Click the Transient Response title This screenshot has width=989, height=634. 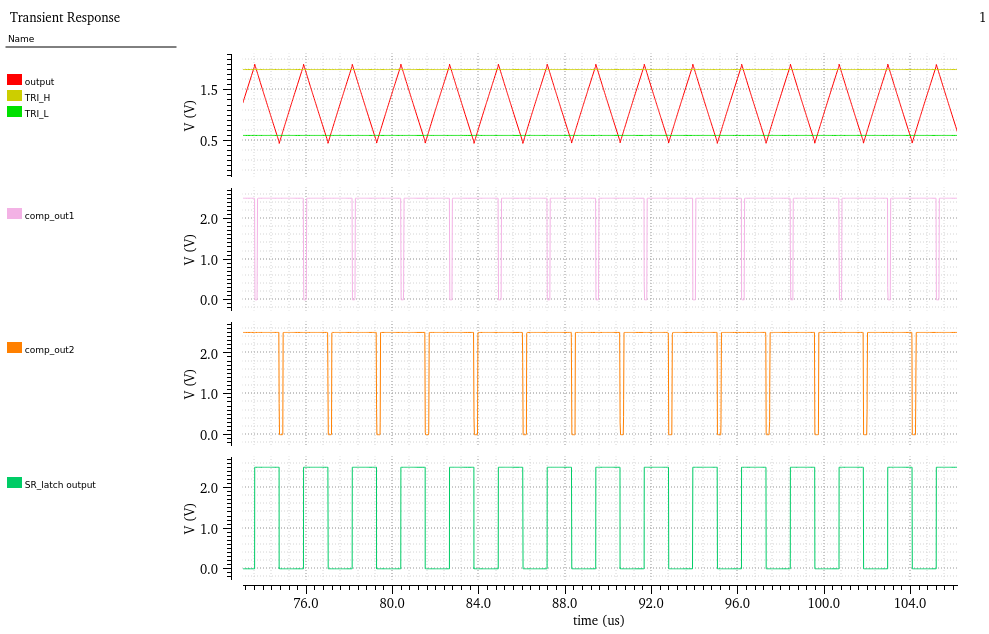[63, 17]
